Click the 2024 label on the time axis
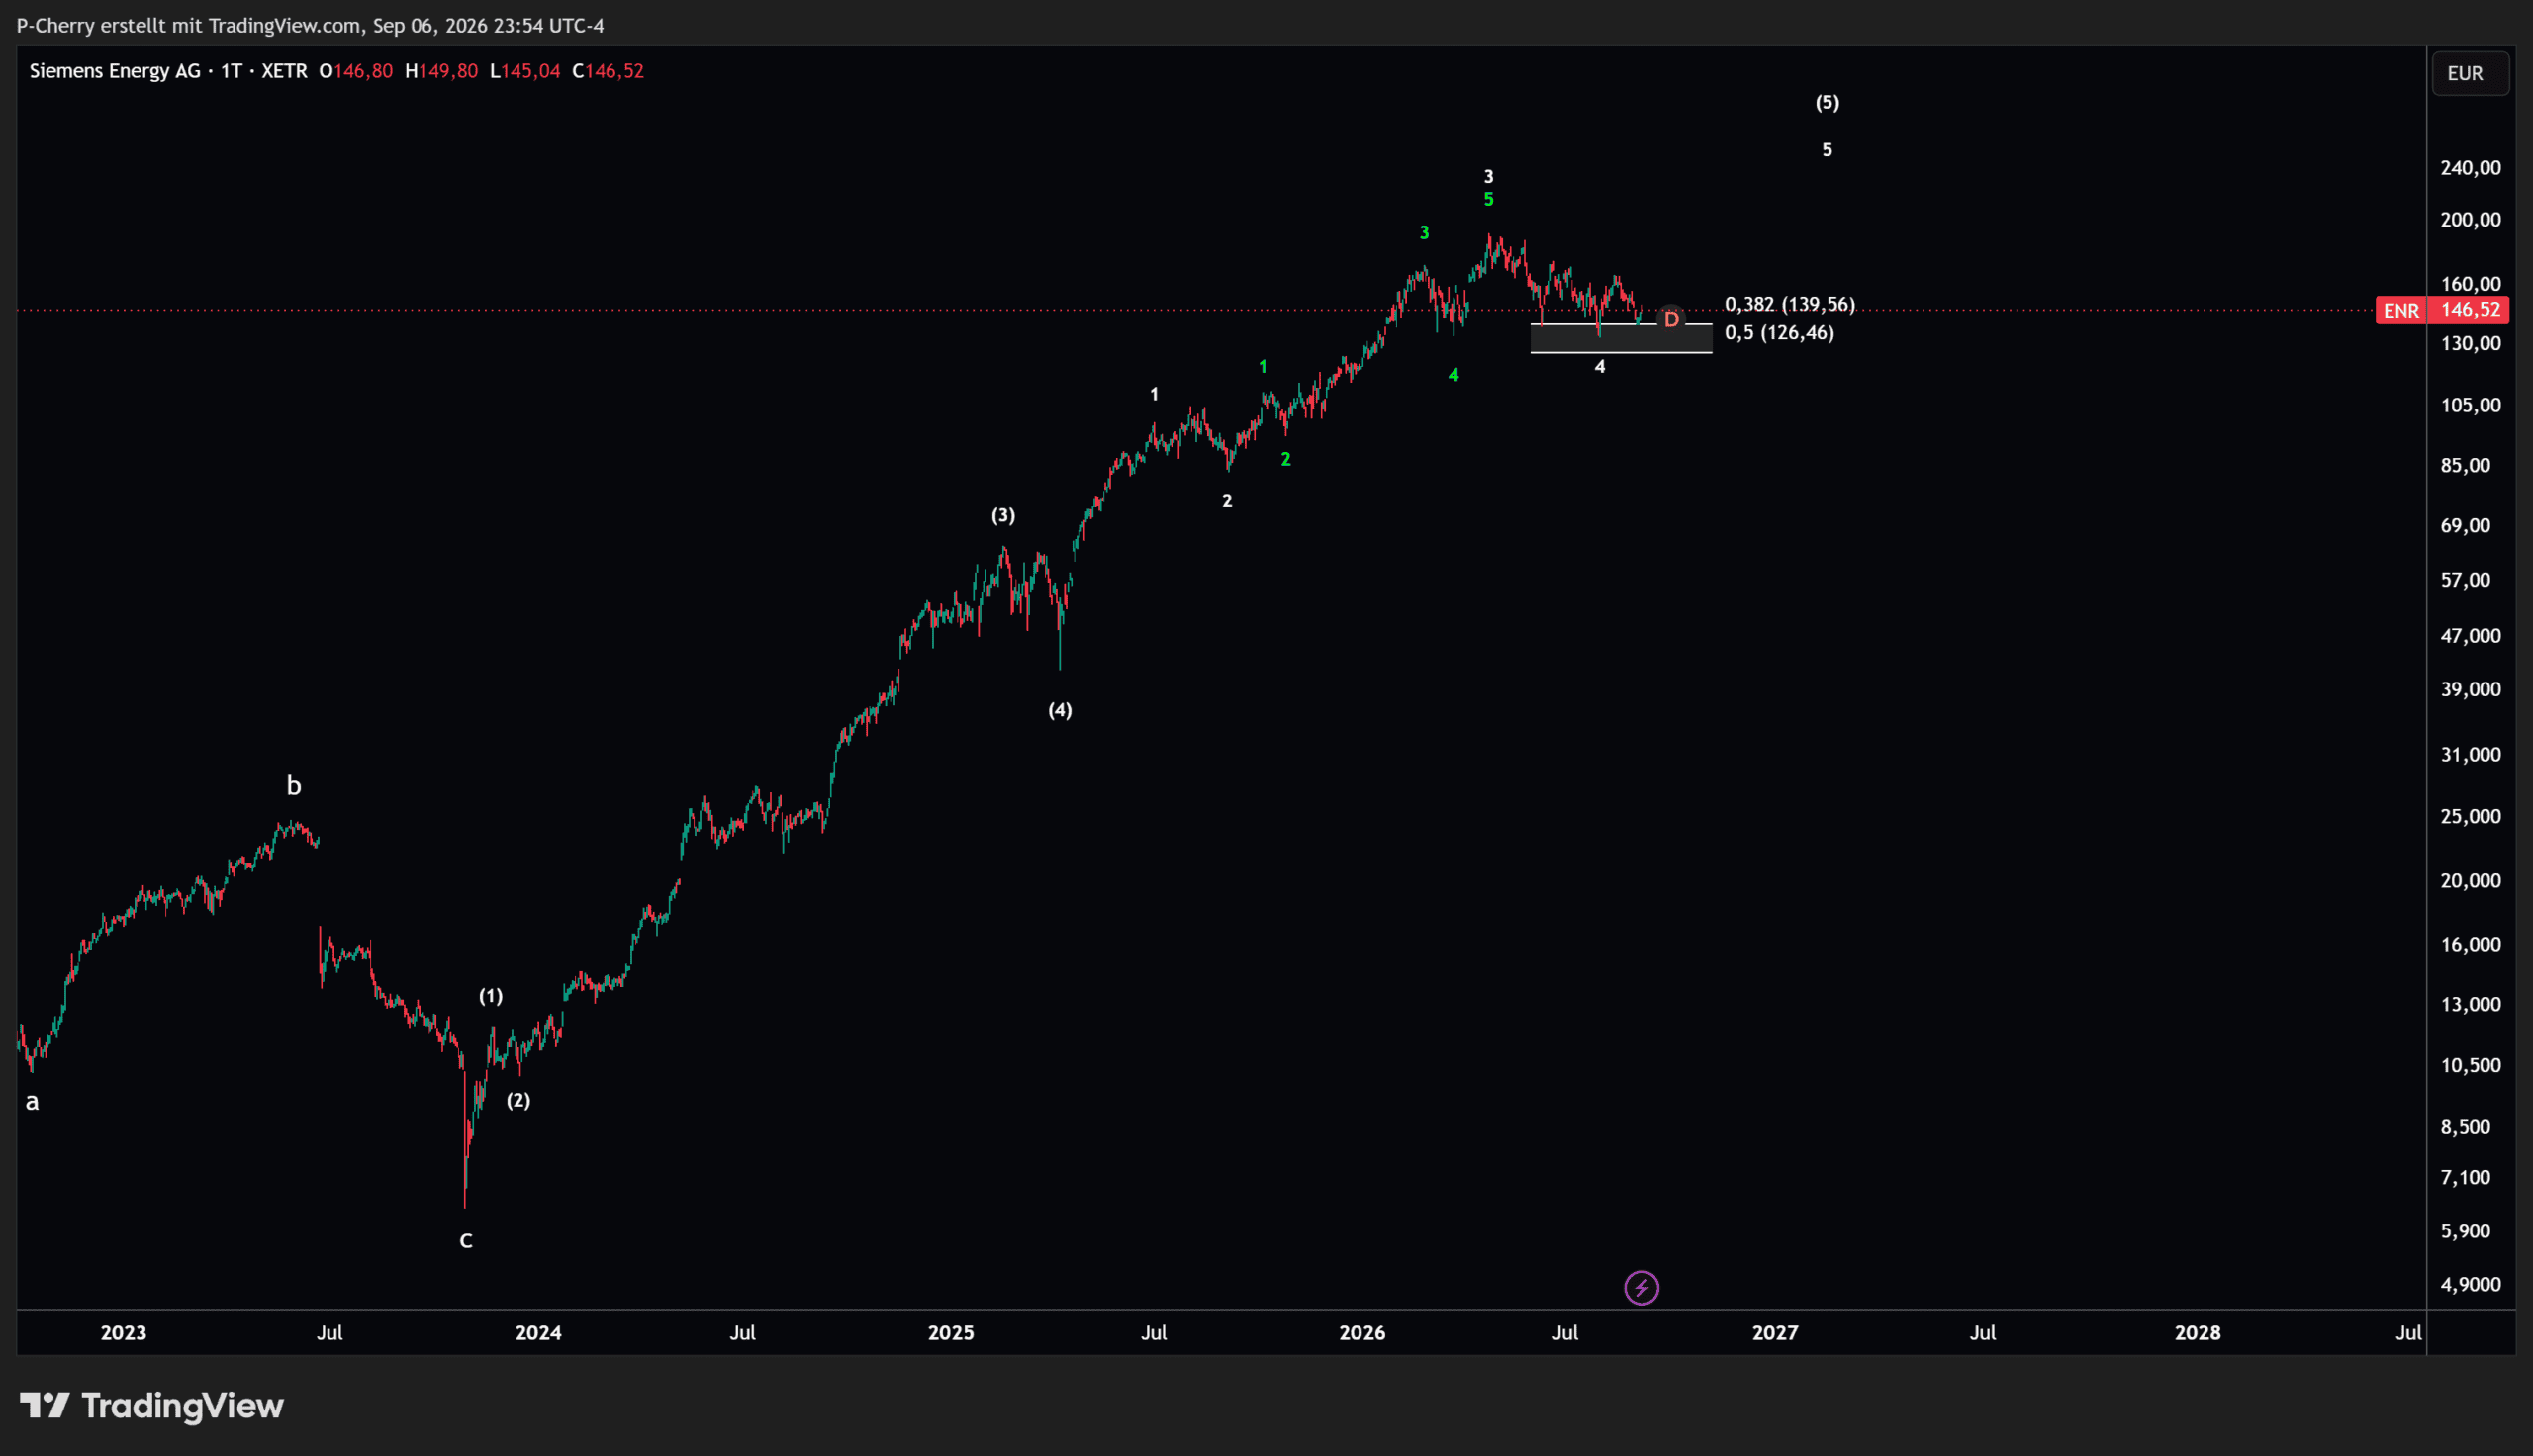The height and width of the screenshot is (1456, 2533). tap(538, 1333)
